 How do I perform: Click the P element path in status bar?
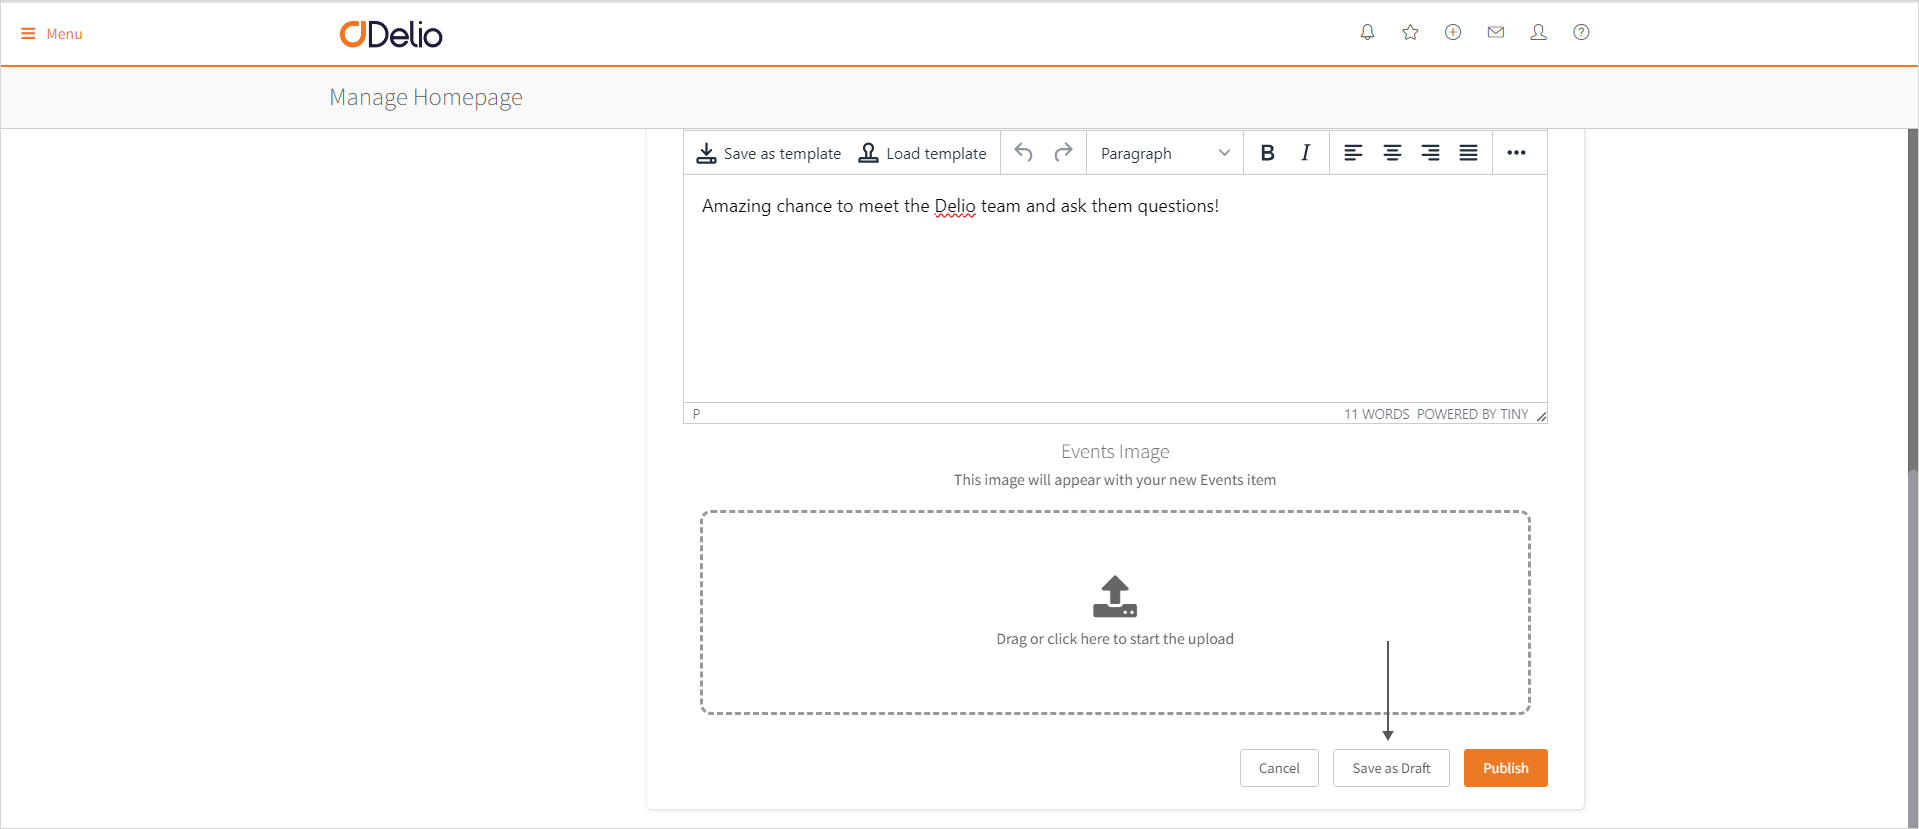pos(696,414)
